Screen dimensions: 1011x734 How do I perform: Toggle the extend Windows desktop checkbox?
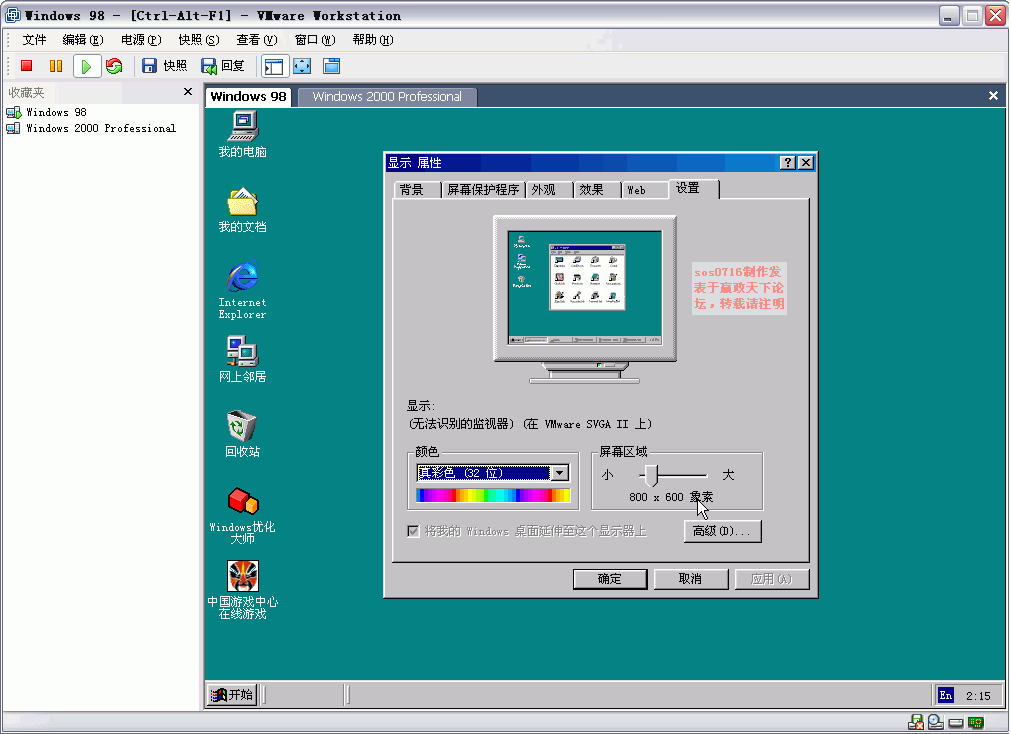[413, 531]
